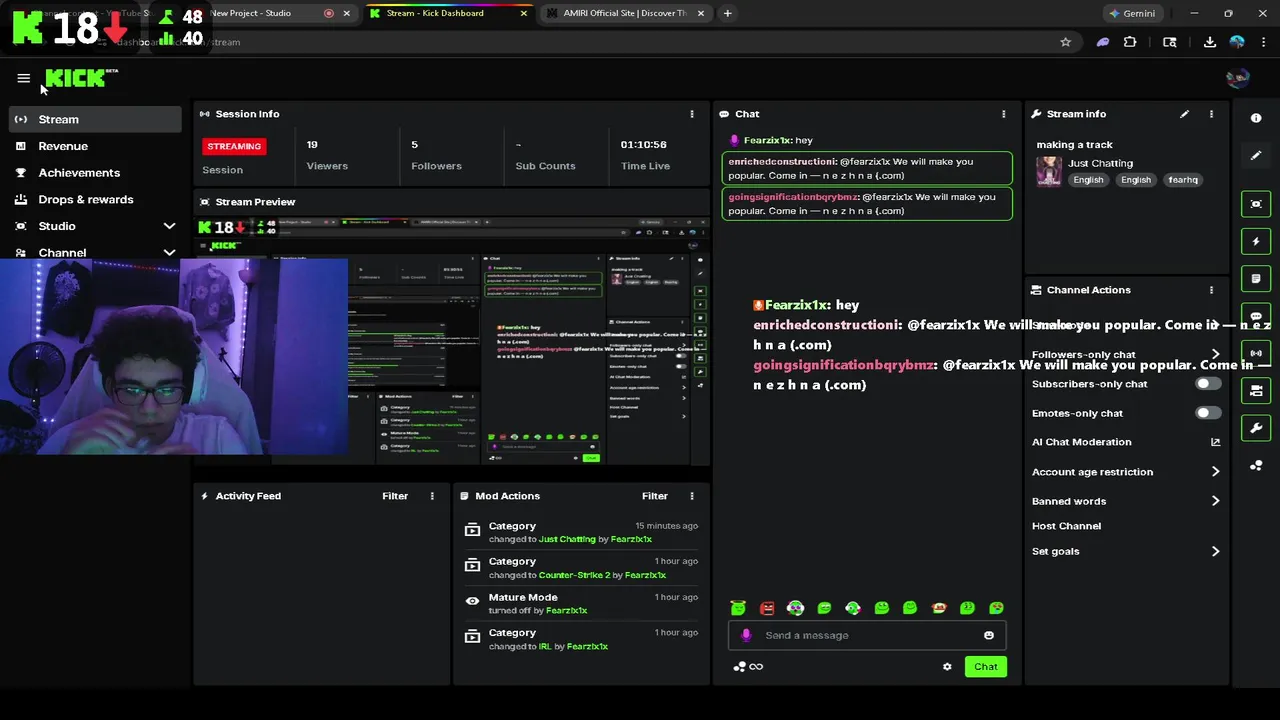Edit stream info with pencil icon
The image size is (1280, 720).
(1185, 114)
